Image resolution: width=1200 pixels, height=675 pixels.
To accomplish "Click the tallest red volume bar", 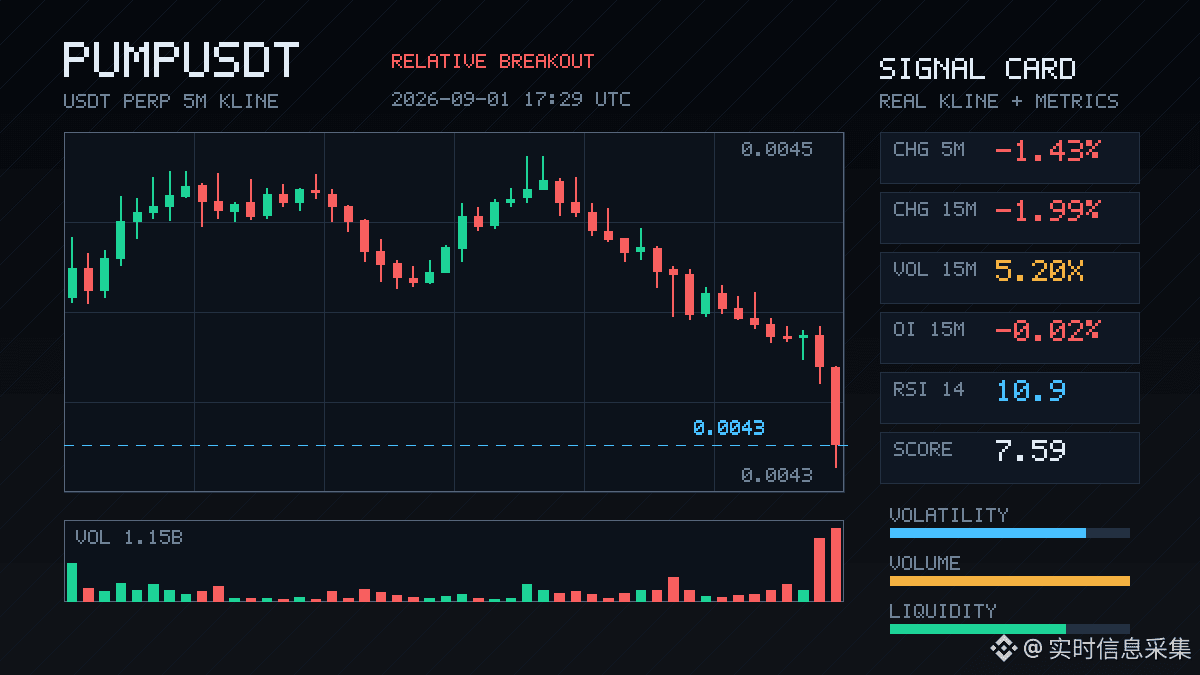I will click(836, 564).
